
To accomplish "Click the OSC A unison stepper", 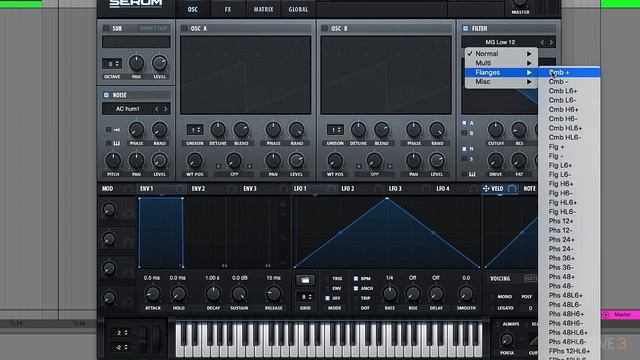I will [x=195, y=130].
